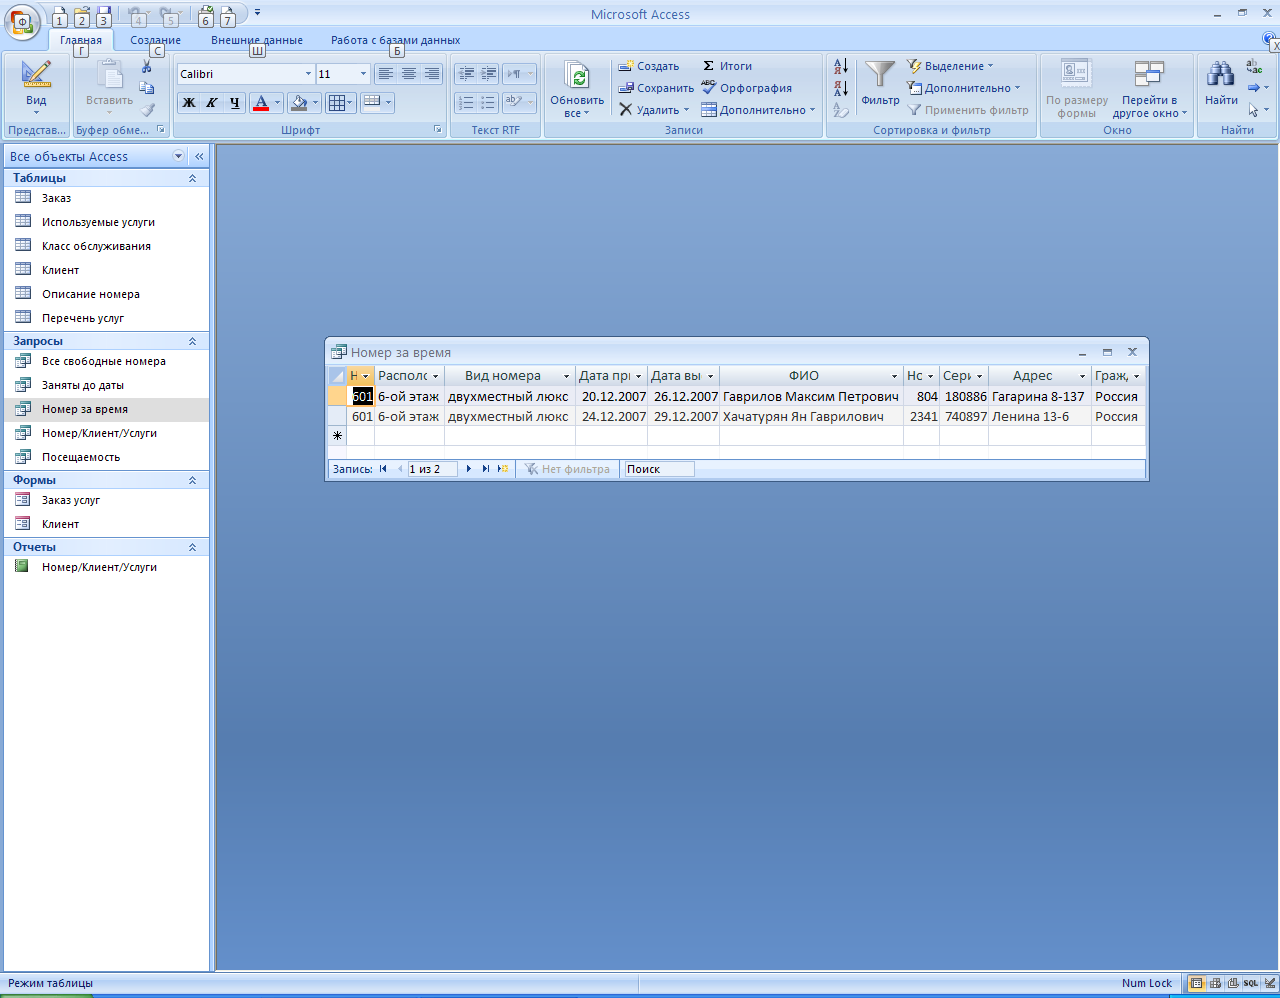Click the Вид view switch icon
Image resolution: width=1280 pixels, height=998 pixels.
36,75
